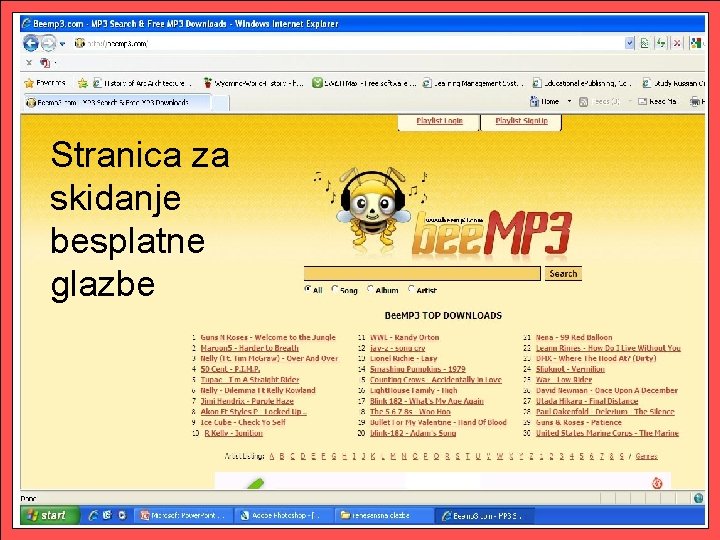This screenshot has height=540, width=720.
Task: Open the green 'Free software' favorite
Action: 364,83
